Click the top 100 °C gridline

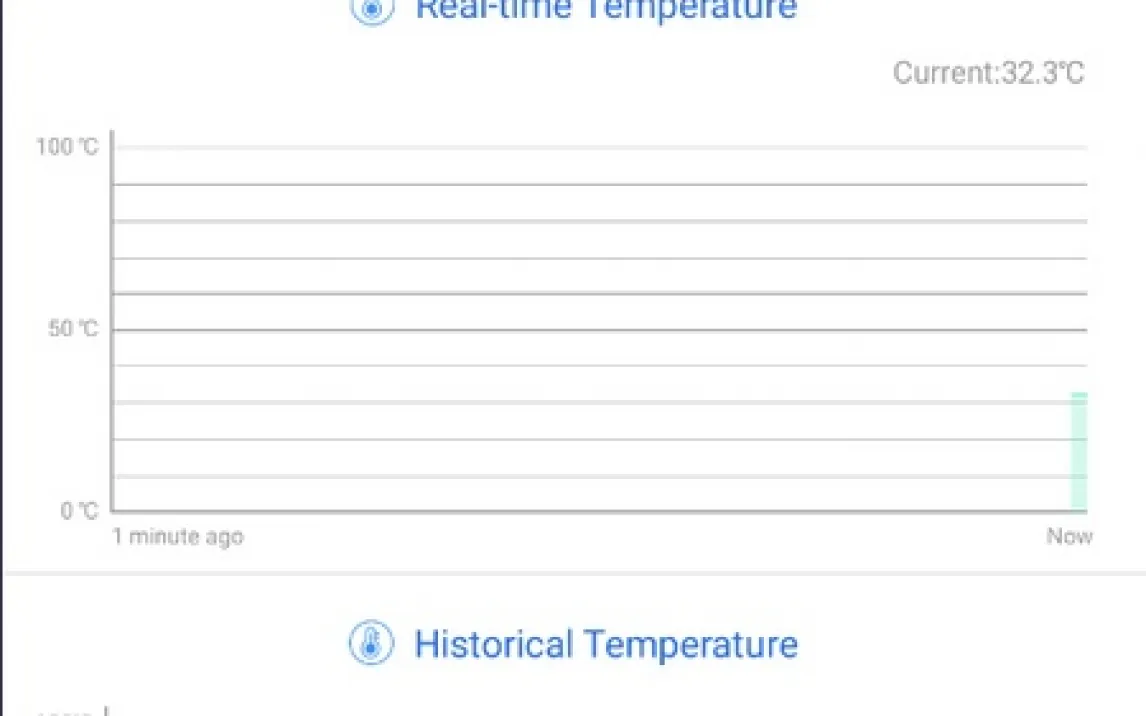(x=600, y=148)
